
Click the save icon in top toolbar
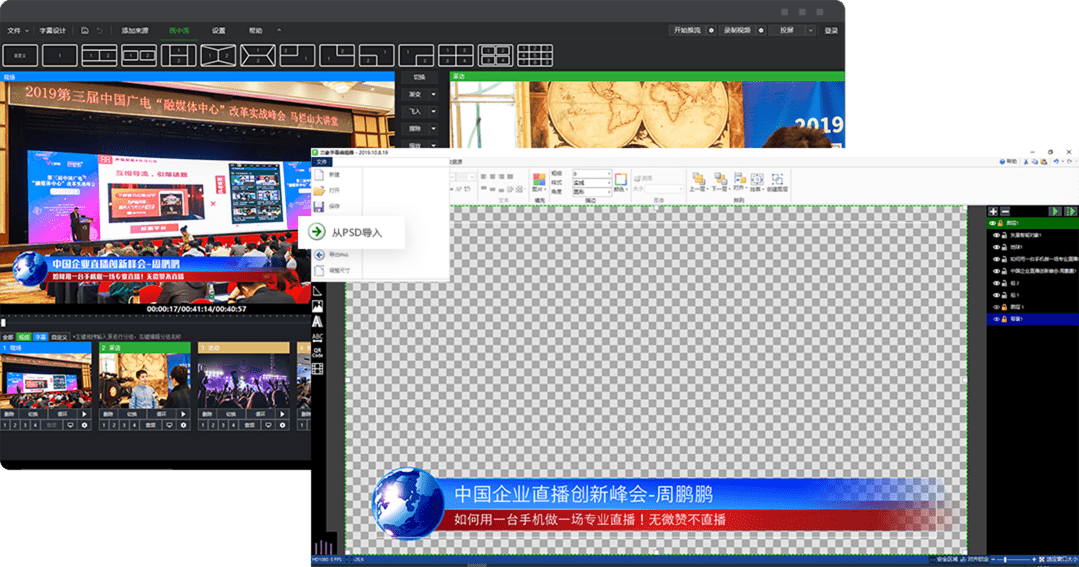86,31
